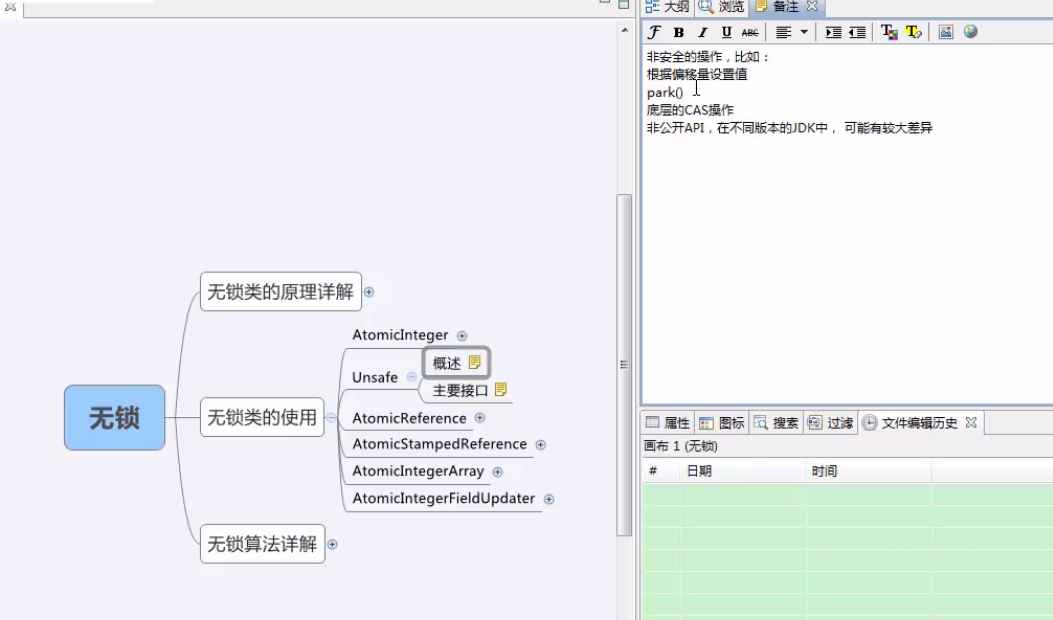The height and width of the screenshot is (620, 1053).
Task: Open the font chooser in notes toolbar
Action: [654, 32]
